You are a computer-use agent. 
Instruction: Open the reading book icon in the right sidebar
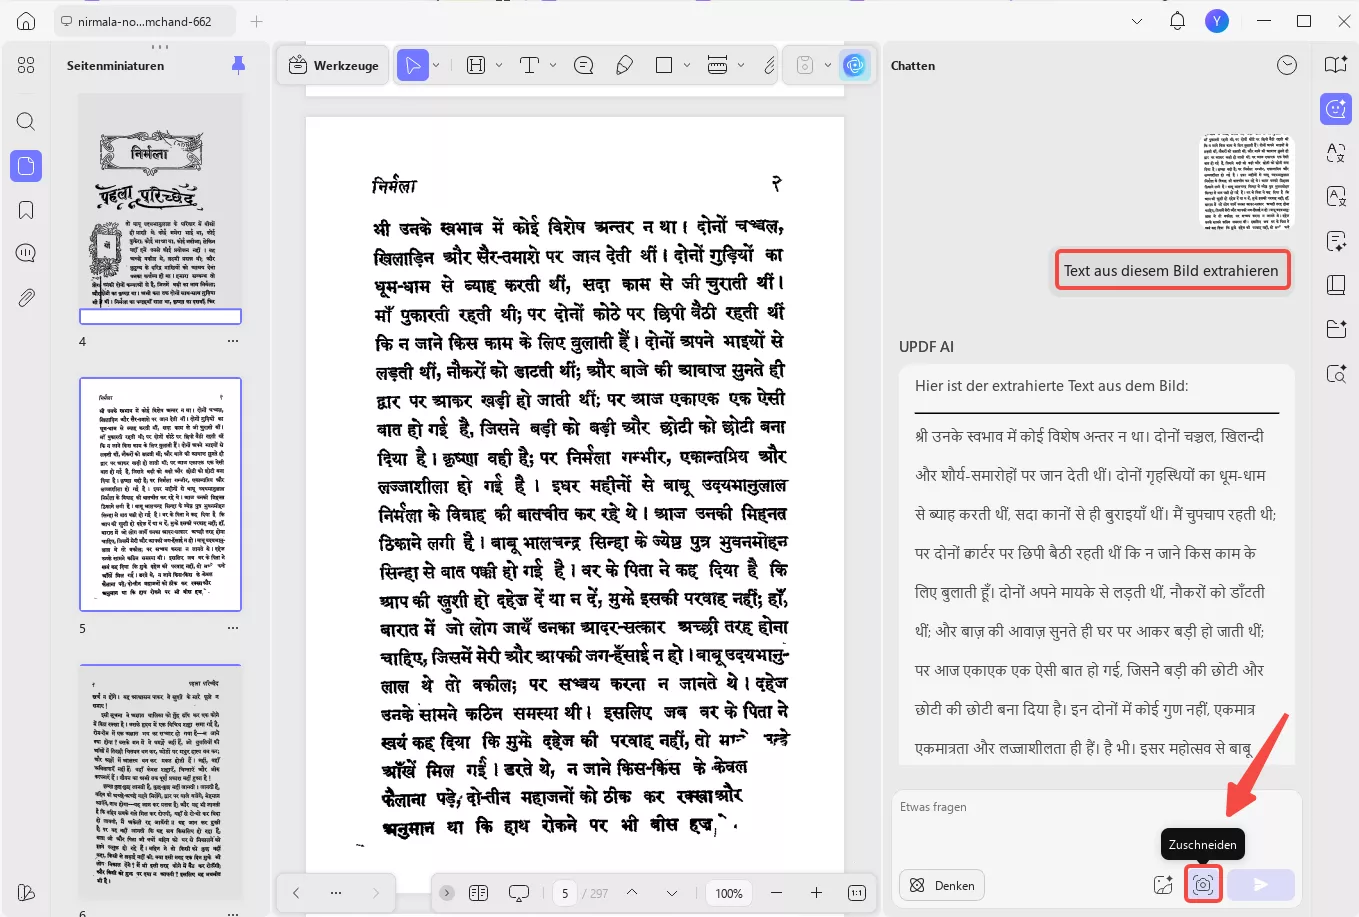point(1336,65)
